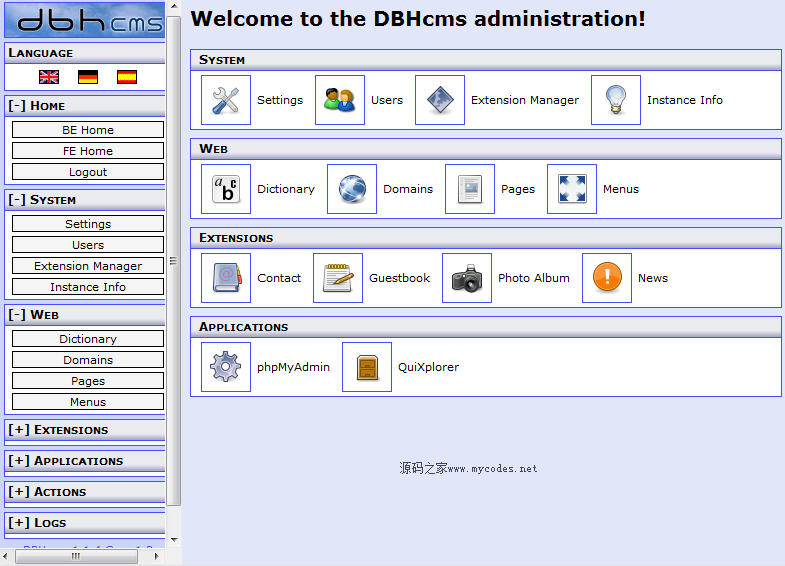Viewport: 785px width, 566px height.
Task: Click Pages label in Web panel
Action: coord(518,190)
